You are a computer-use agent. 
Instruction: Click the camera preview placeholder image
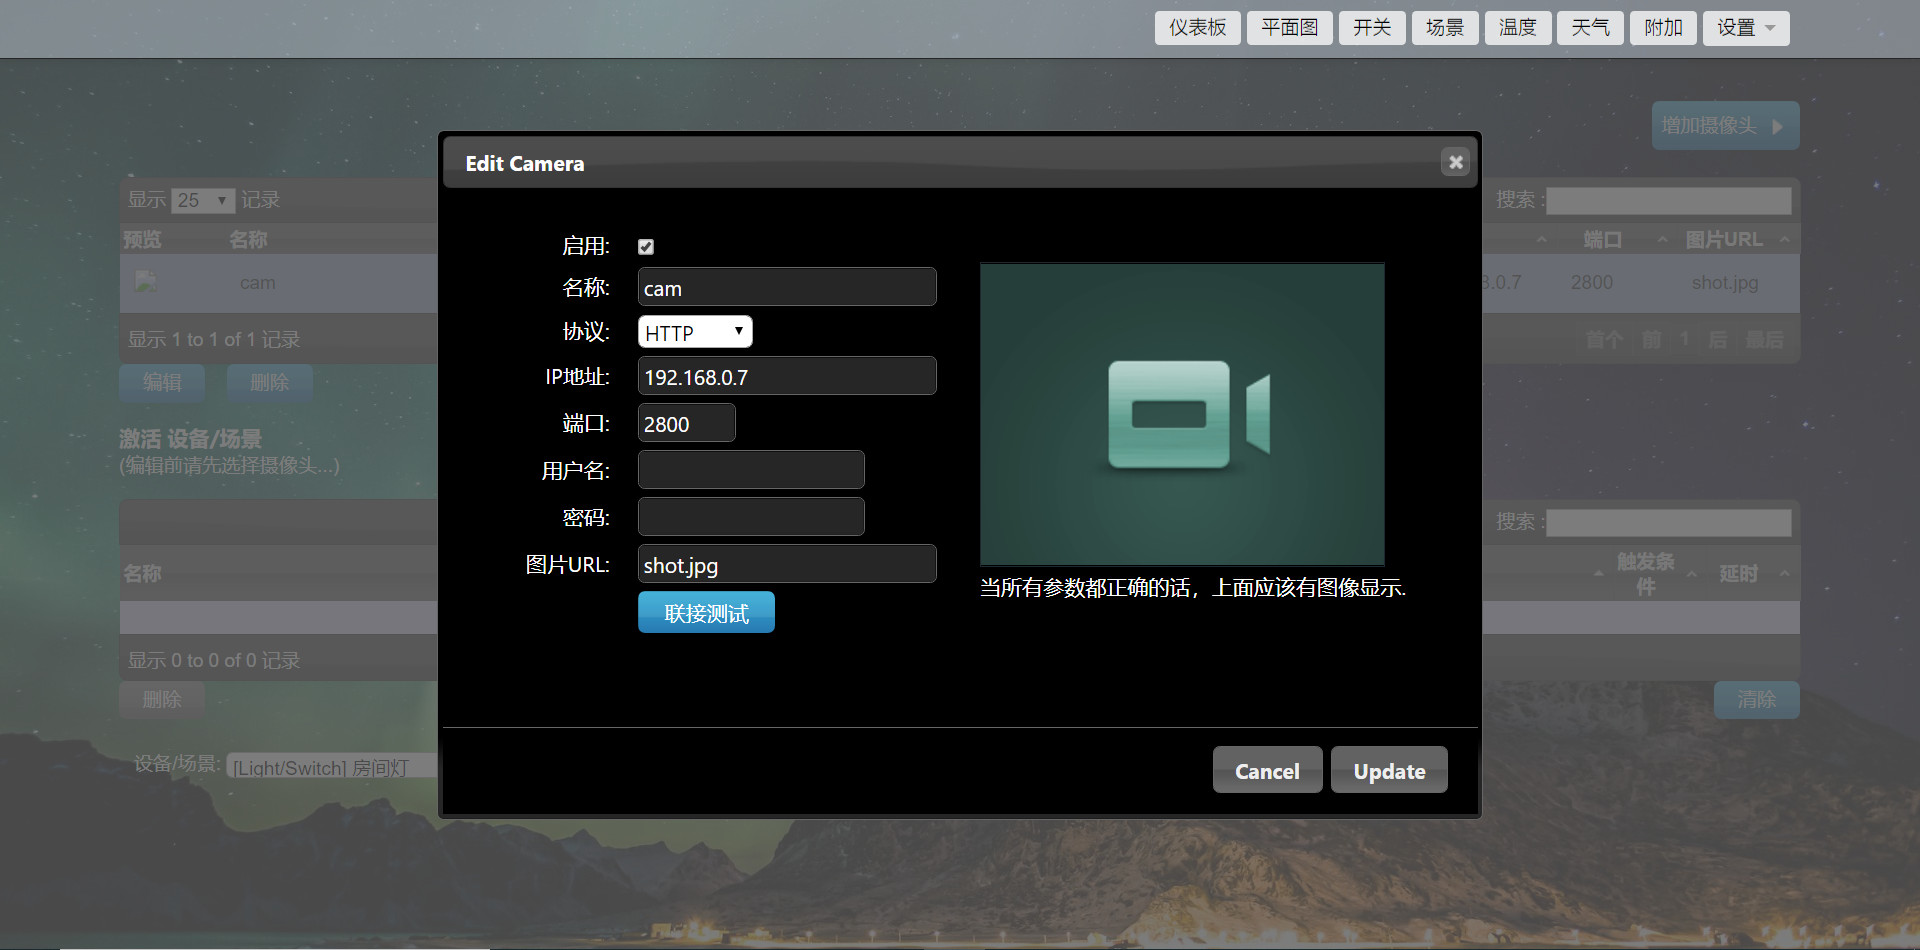(x=1182, y=414)
